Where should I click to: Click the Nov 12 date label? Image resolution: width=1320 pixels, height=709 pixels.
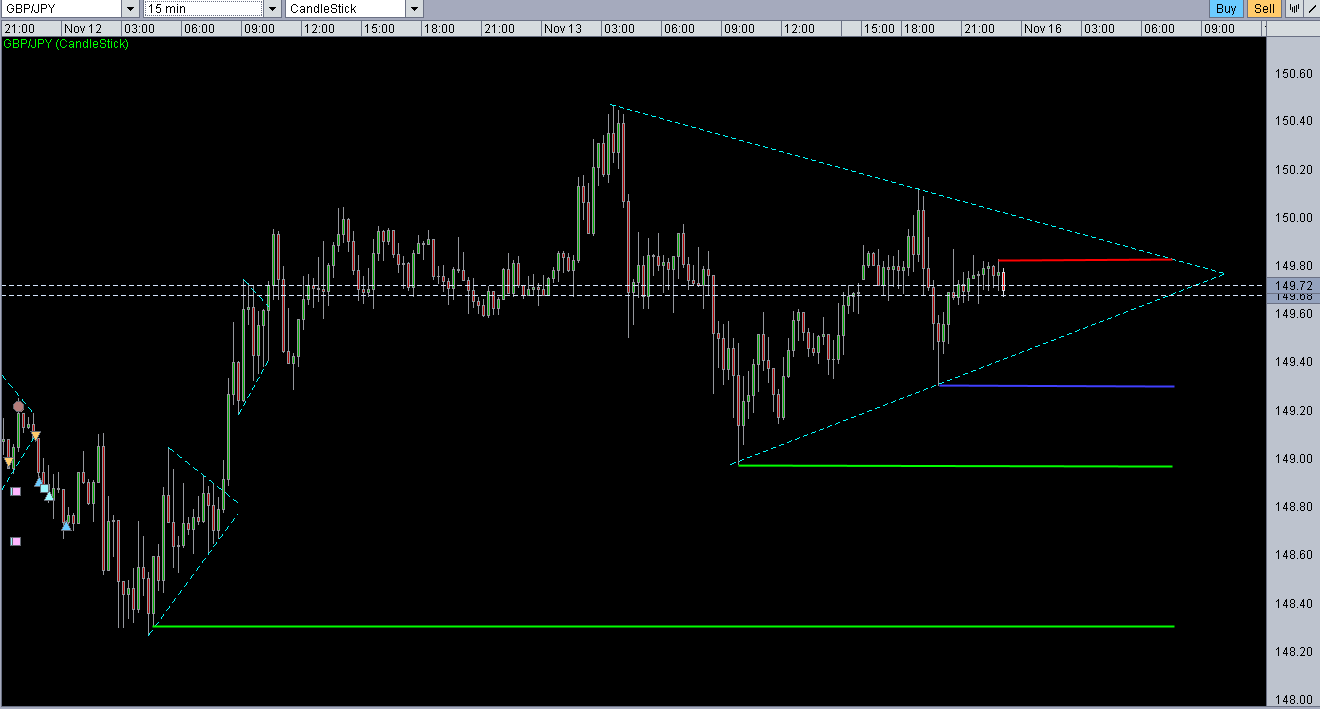(83, 29)
